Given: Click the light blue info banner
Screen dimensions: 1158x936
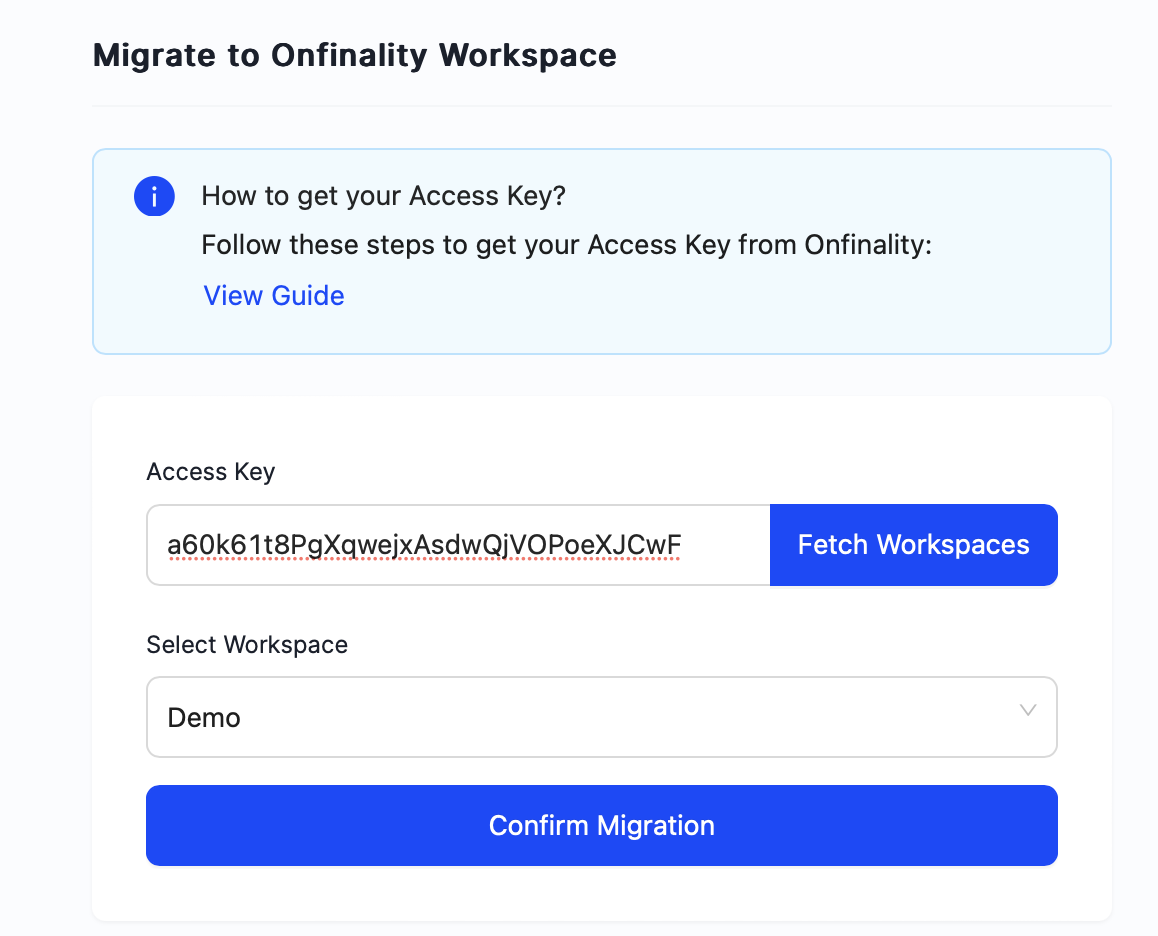Looking at the screenshot, I should pyautogui.click(x=601, y=250).
